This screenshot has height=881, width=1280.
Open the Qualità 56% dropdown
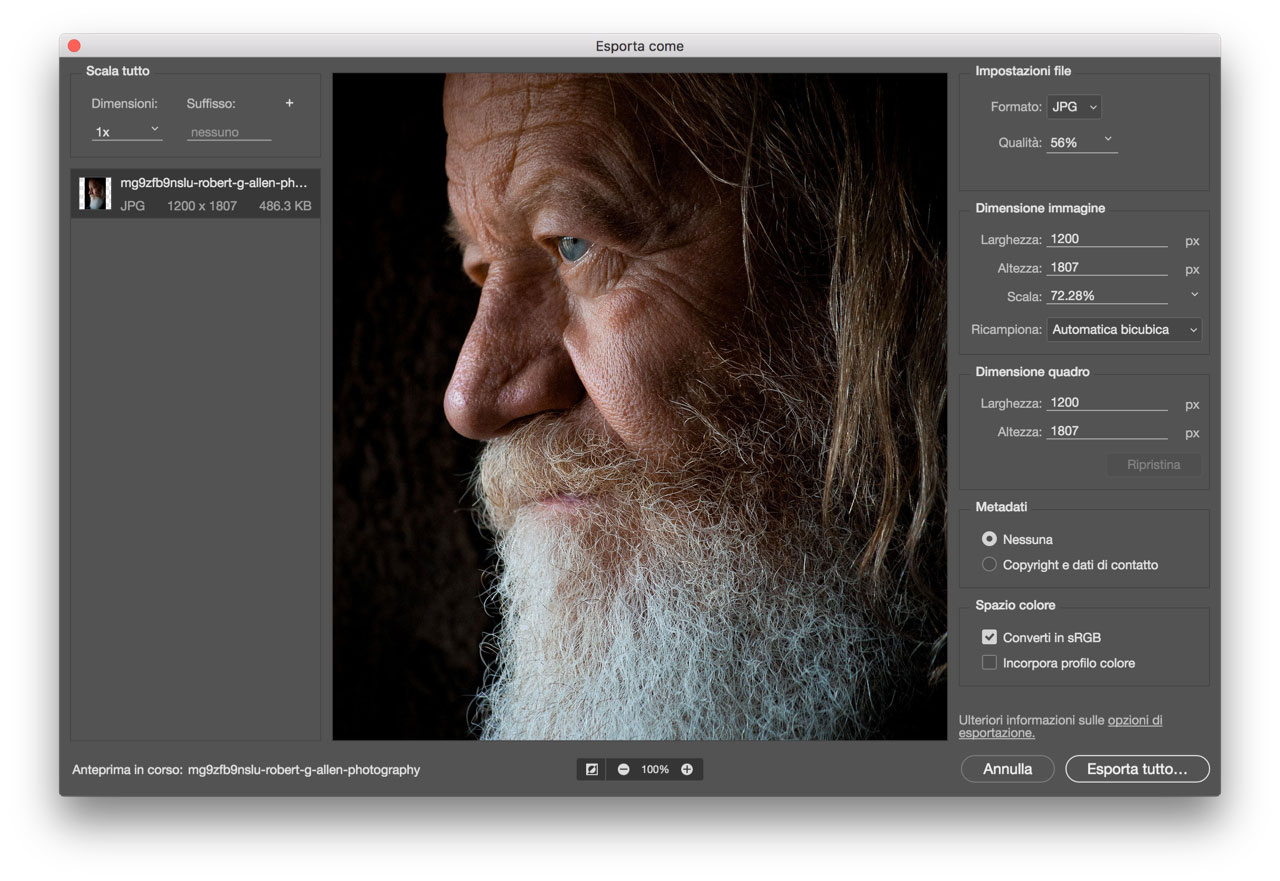click(x=1082, y=143)
